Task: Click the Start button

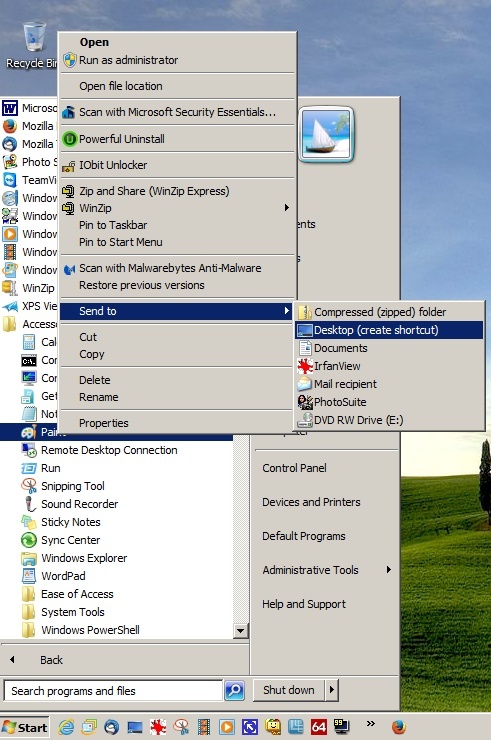Action: point(25,727)
